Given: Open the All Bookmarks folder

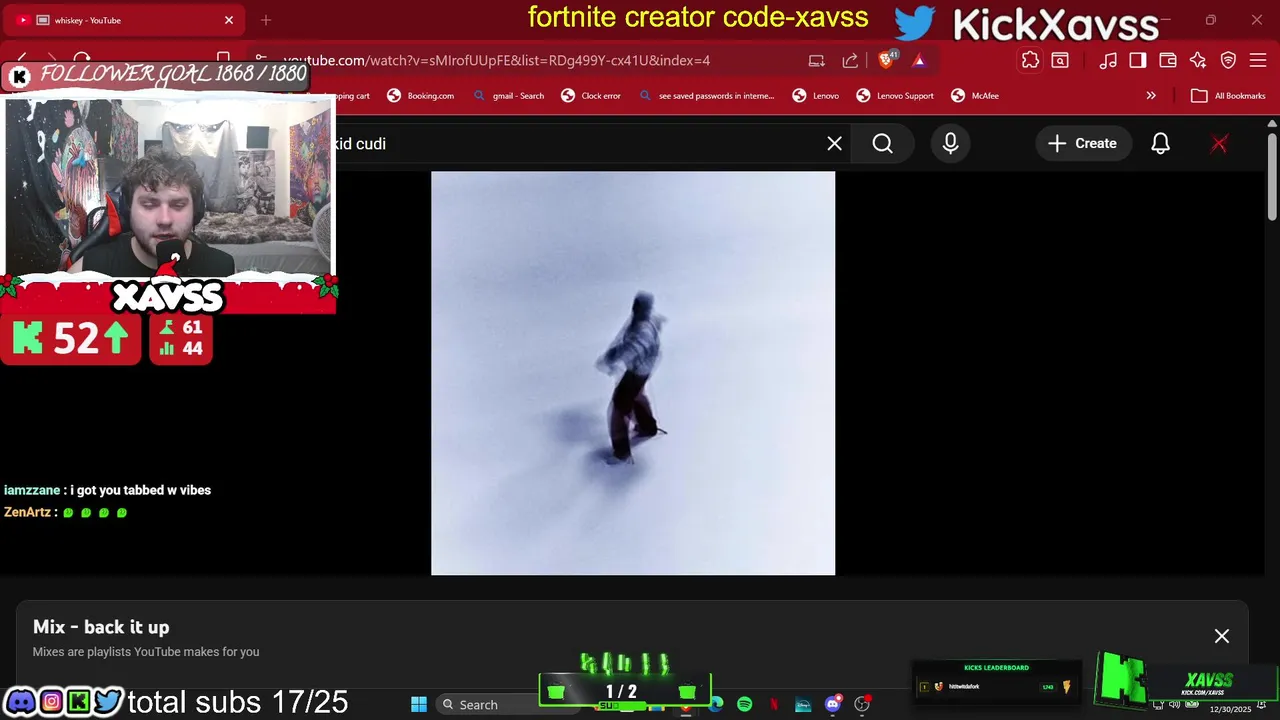Looking at the screenshot, I should [x=1228, y=96].
